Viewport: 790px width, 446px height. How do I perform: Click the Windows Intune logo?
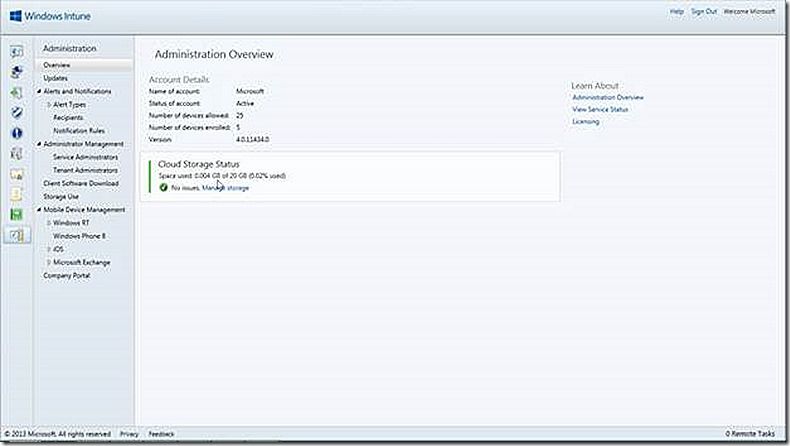tap(50, 16)
